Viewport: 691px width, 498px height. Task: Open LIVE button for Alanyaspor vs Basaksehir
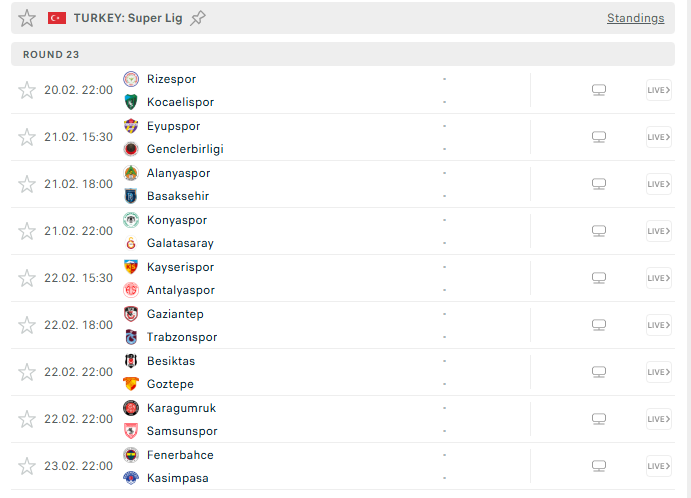(x=658, y=184)
